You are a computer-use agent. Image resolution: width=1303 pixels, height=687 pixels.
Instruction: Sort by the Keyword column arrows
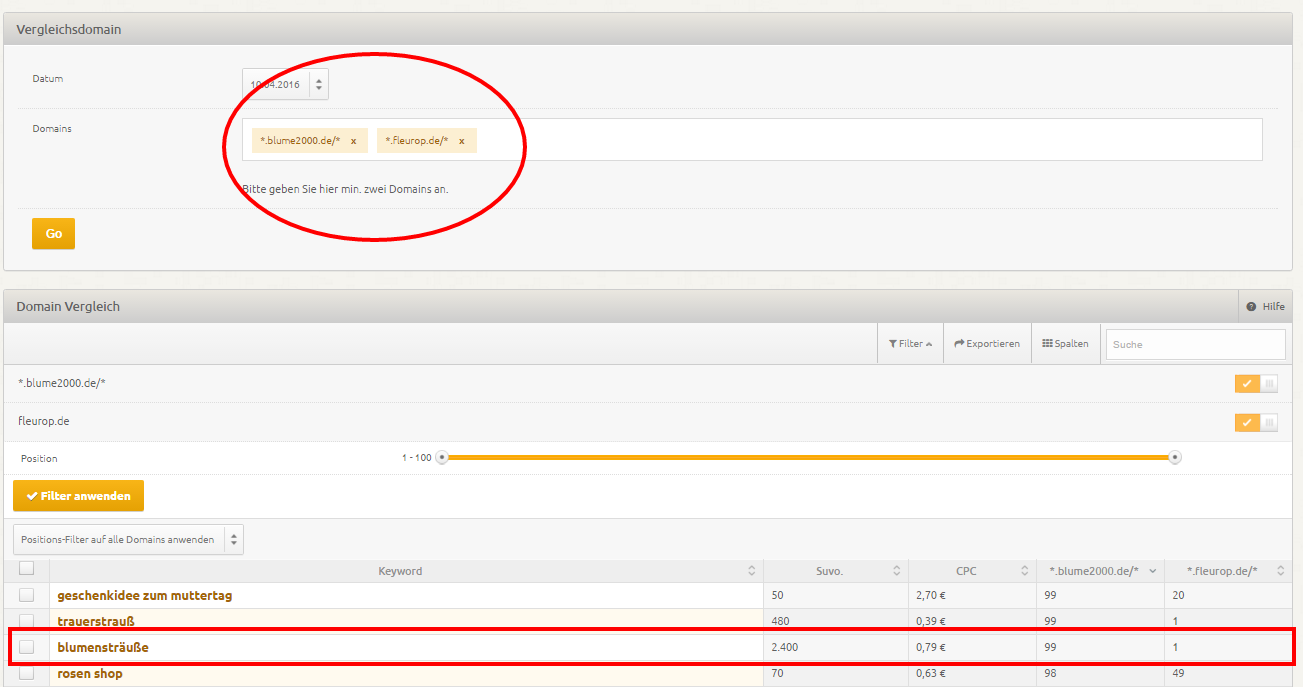(x=752, y=571)
